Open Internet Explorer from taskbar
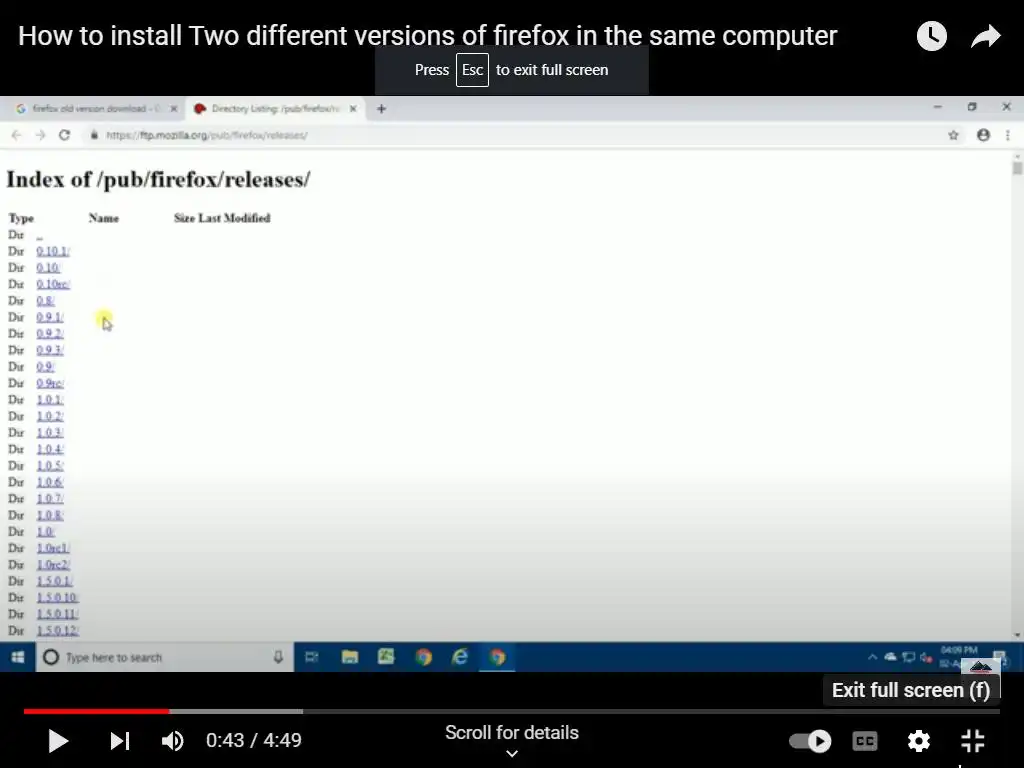This screenshot has height=768, width=1024. point(460,657)
